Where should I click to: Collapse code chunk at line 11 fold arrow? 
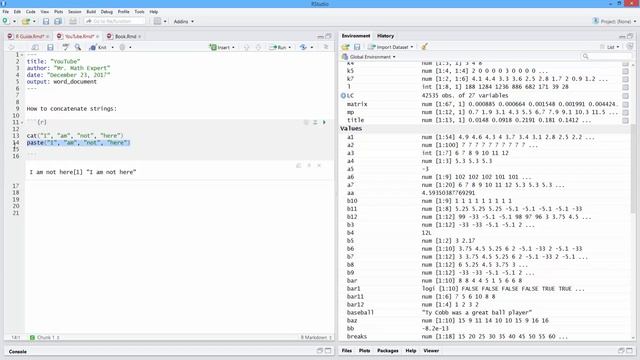pyautogui.click(x=22, y=122)
